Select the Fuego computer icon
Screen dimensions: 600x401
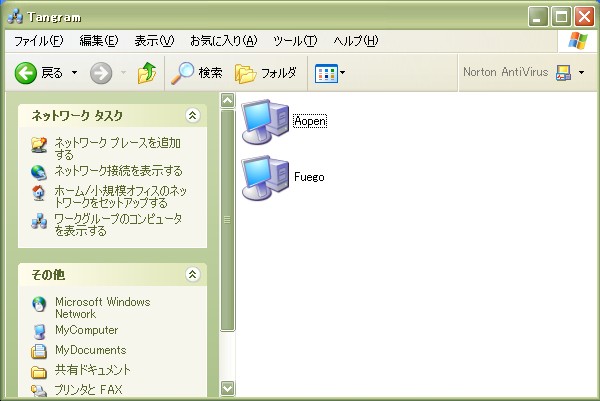pyautogui.click(x=265, y=178)
